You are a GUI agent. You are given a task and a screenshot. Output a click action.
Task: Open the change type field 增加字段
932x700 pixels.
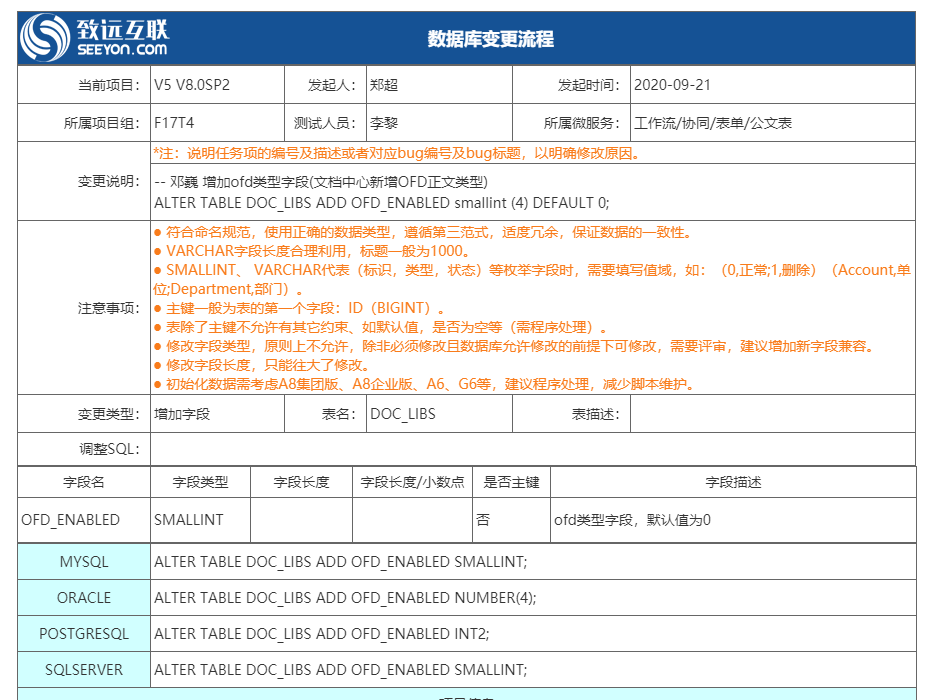[216, 413]
